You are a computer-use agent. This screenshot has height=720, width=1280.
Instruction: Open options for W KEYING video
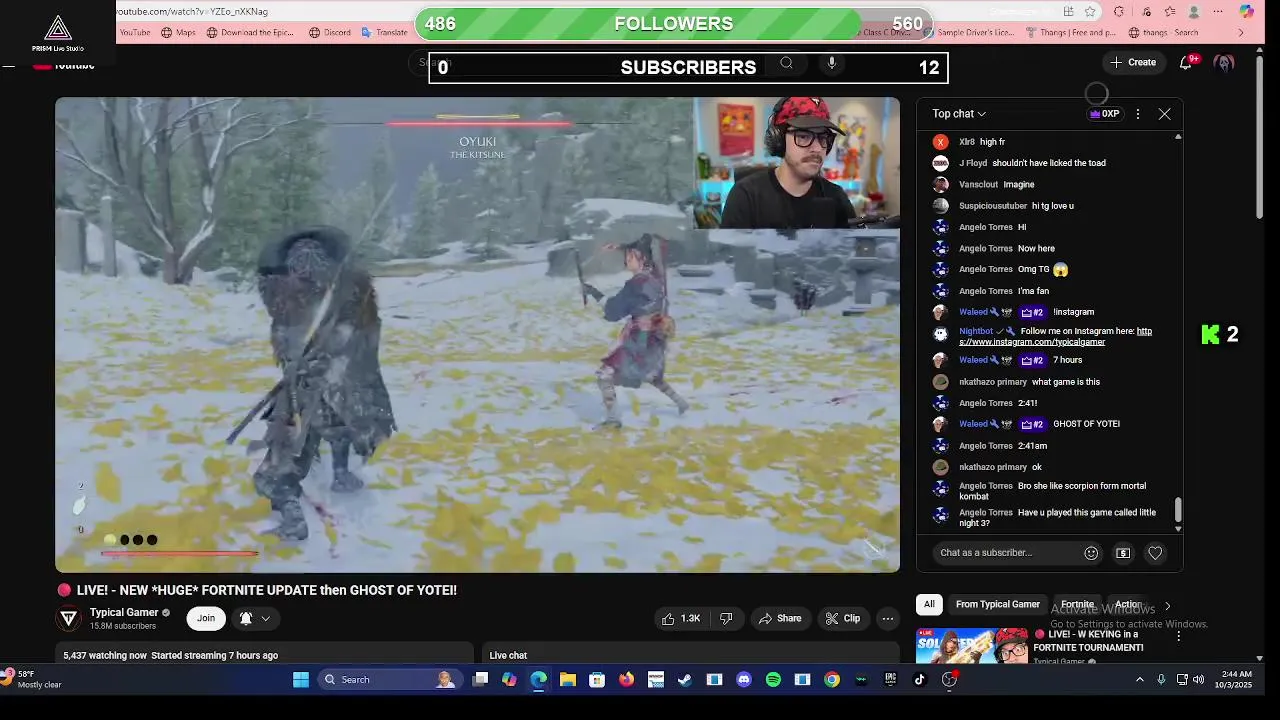click(x=1178, y=636)
